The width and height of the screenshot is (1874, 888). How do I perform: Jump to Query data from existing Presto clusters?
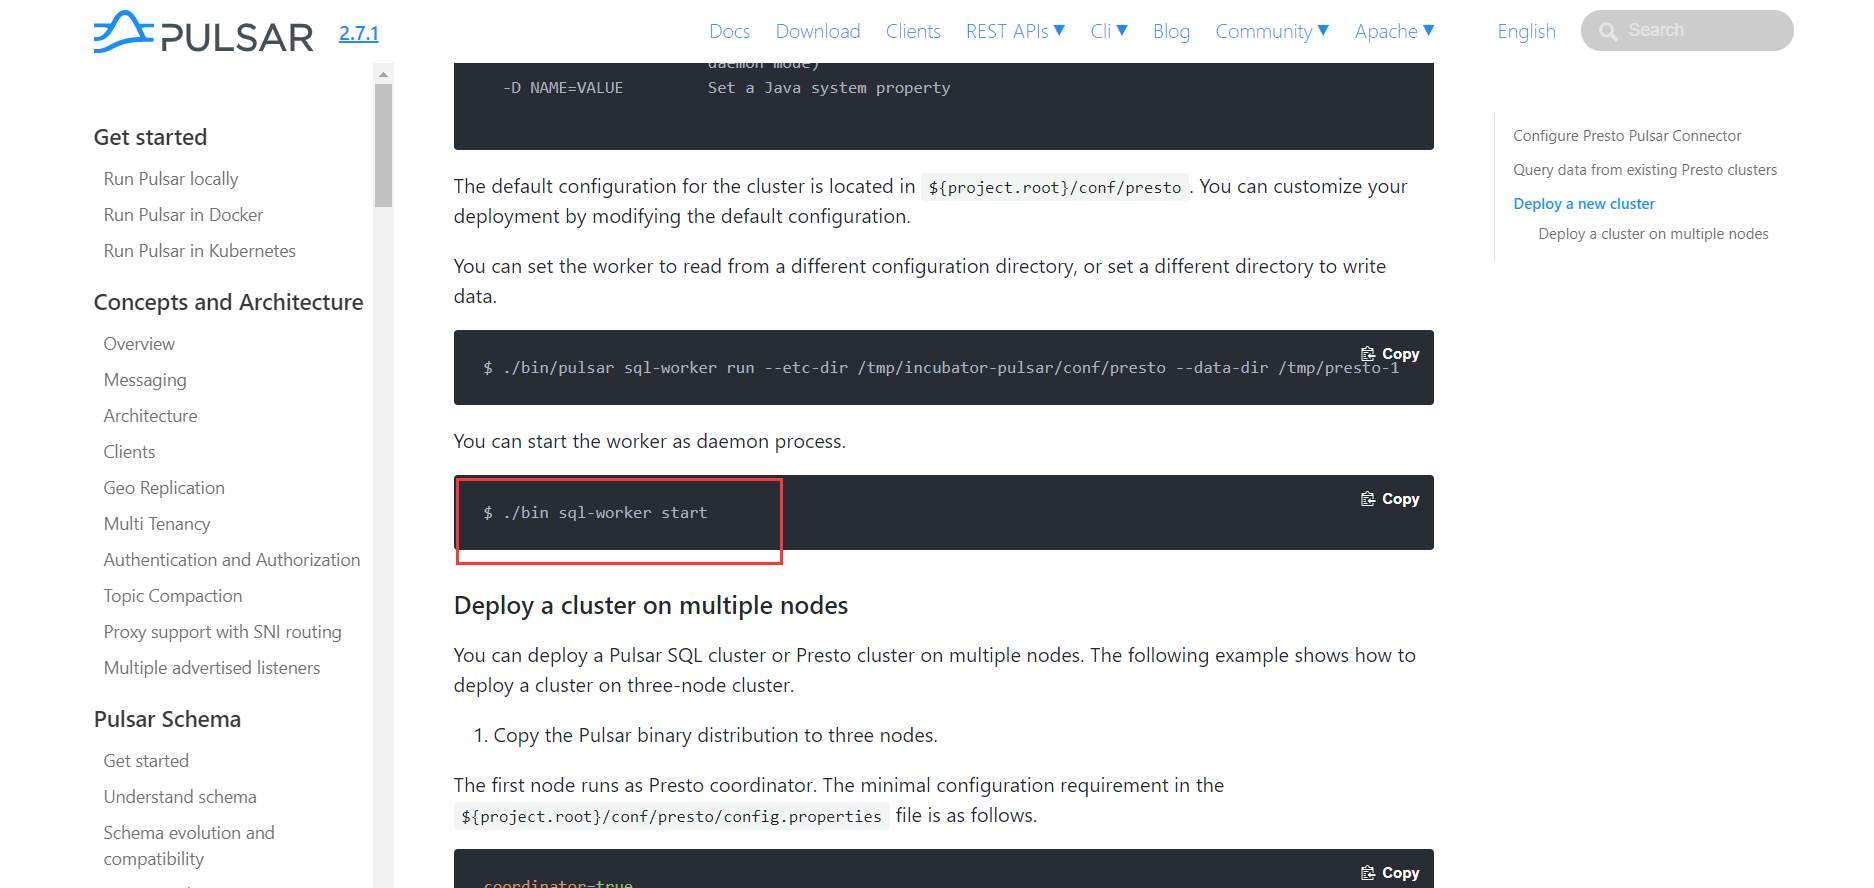(x=1645, y=170)
